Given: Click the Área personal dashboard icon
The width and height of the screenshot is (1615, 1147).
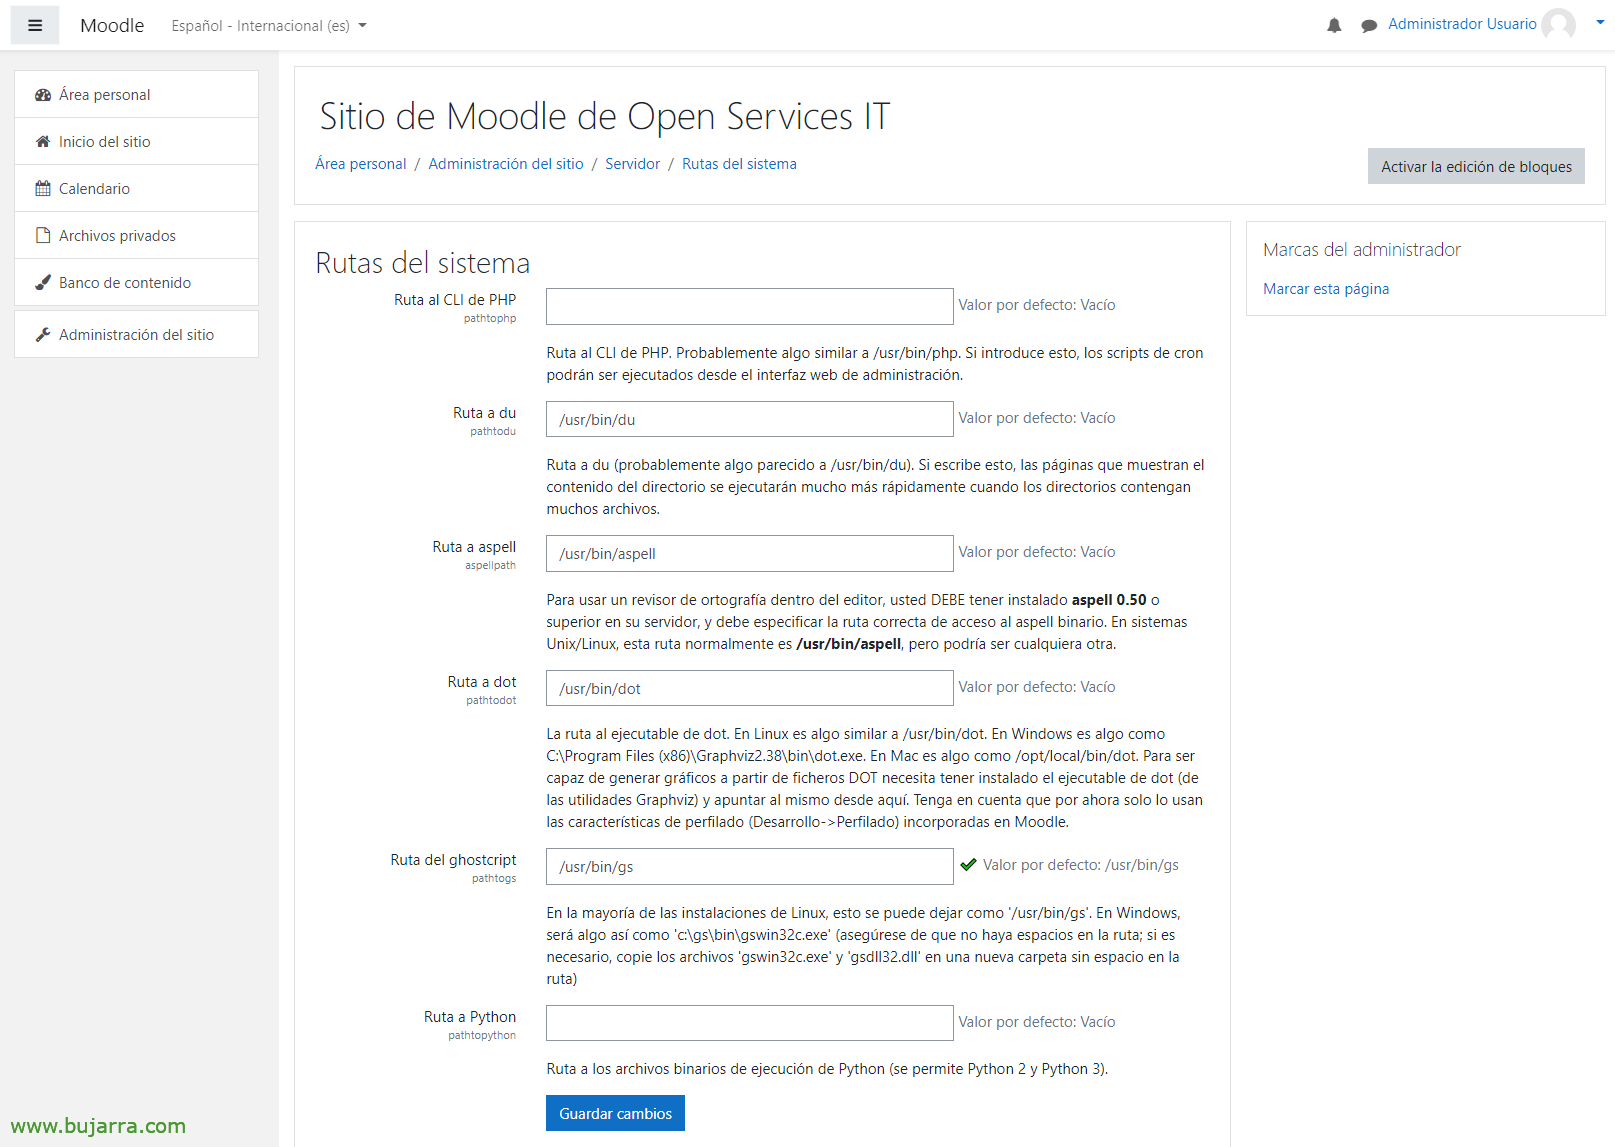Looking at the screenshot, I should (x=43, y=95).
